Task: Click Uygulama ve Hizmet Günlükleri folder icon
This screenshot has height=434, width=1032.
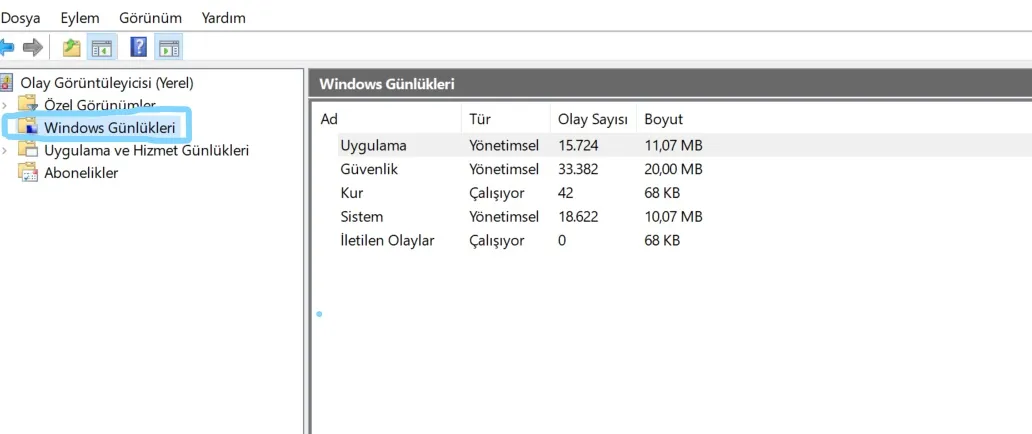Action: pyautogui.click(x=28, y=149)
